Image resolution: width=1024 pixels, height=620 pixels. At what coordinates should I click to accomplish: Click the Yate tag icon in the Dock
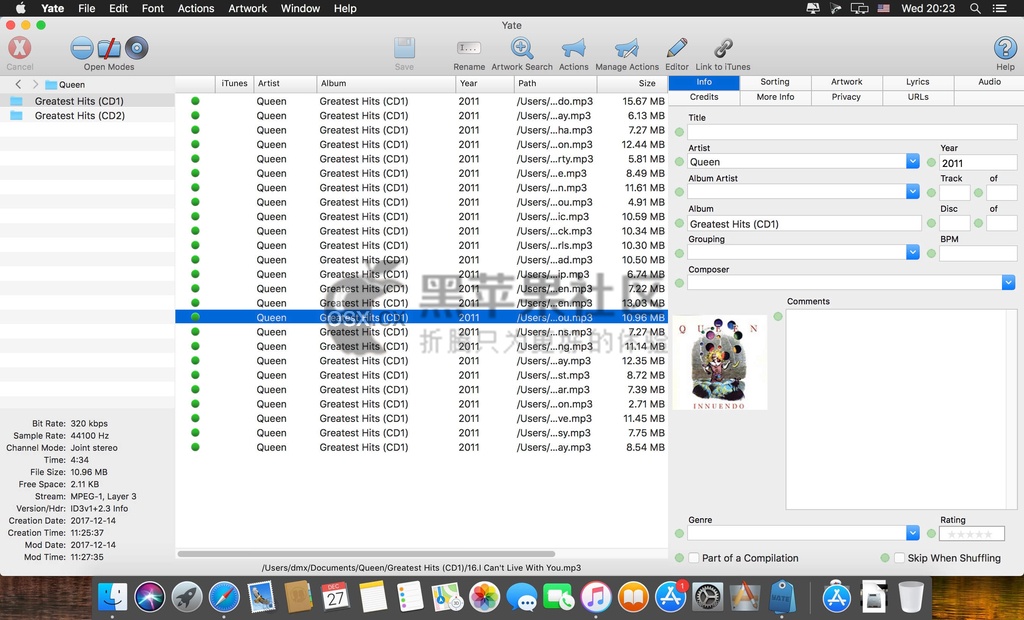(782, 596)
